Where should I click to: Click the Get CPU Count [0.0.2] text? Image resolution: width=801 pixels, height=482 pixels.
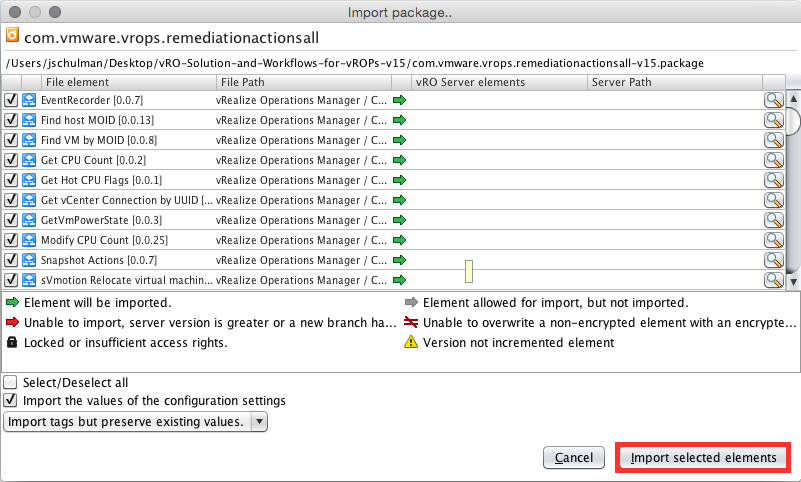pos(93,160)
